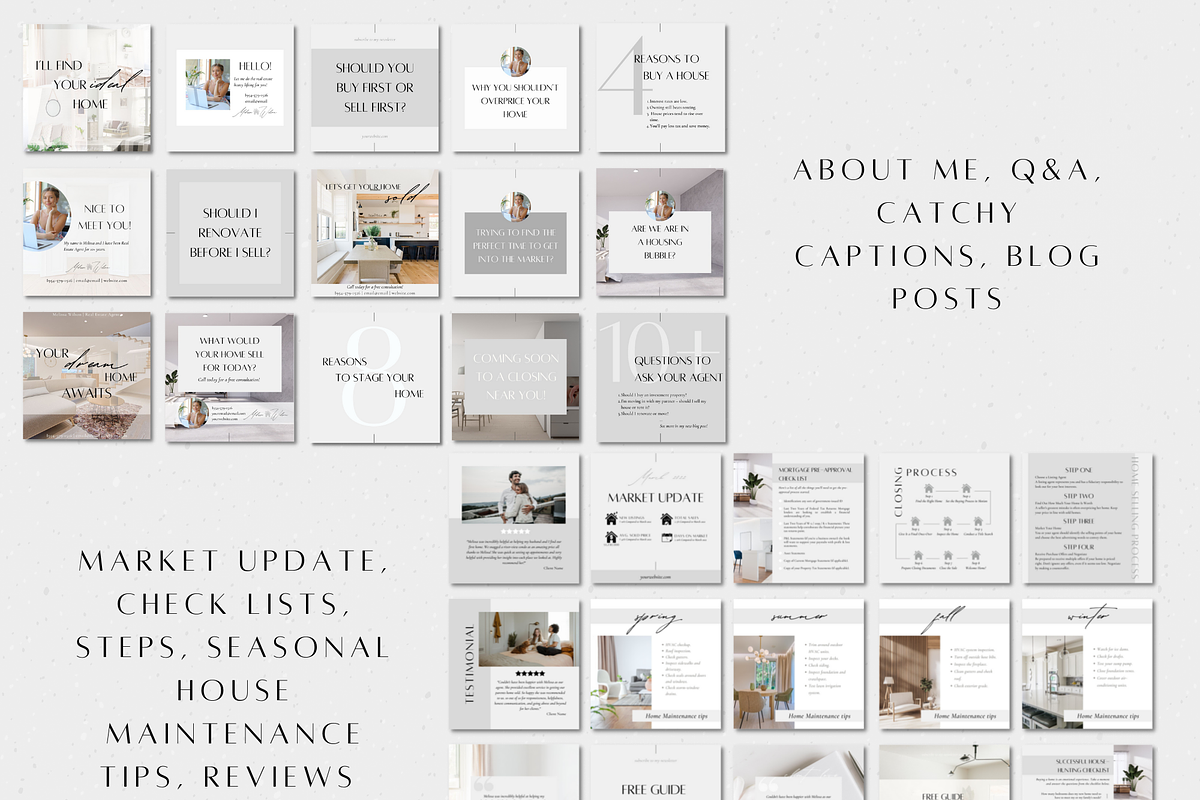Select the couple-on-beach review card

(514, 518)
